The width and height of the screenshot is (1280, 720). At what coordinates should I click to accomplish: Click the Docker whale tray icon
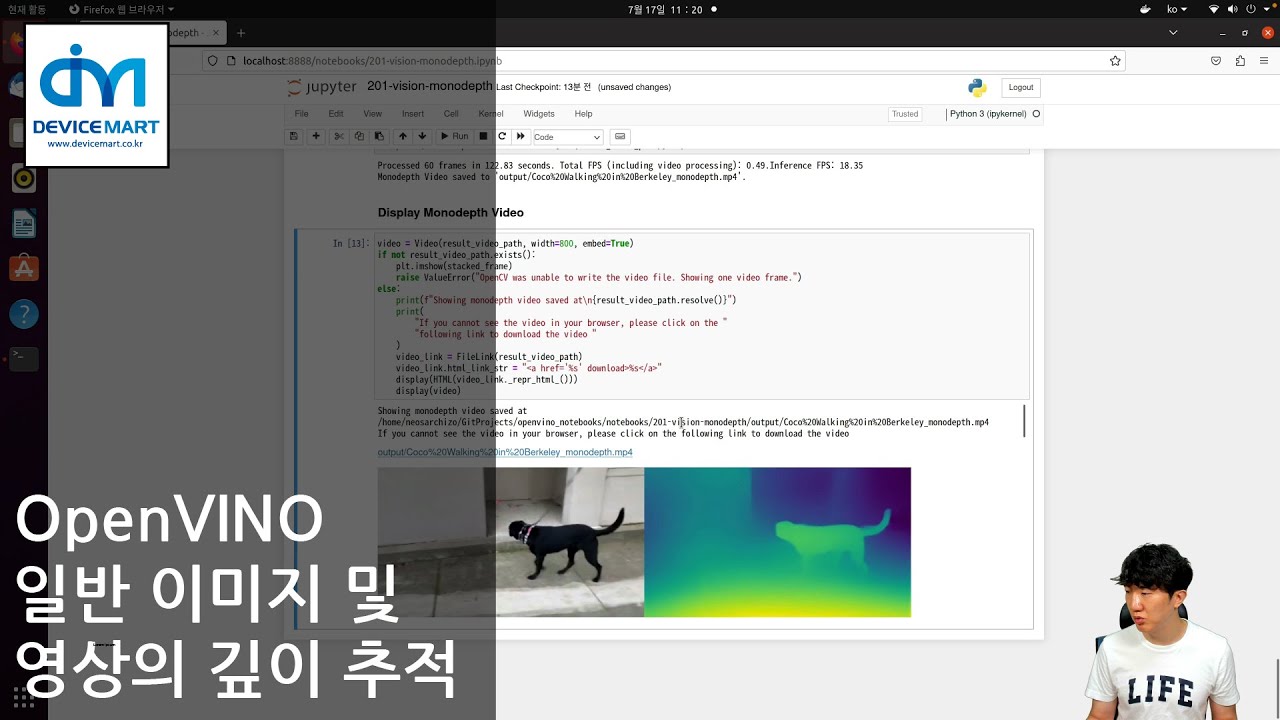click(1146, 9)
